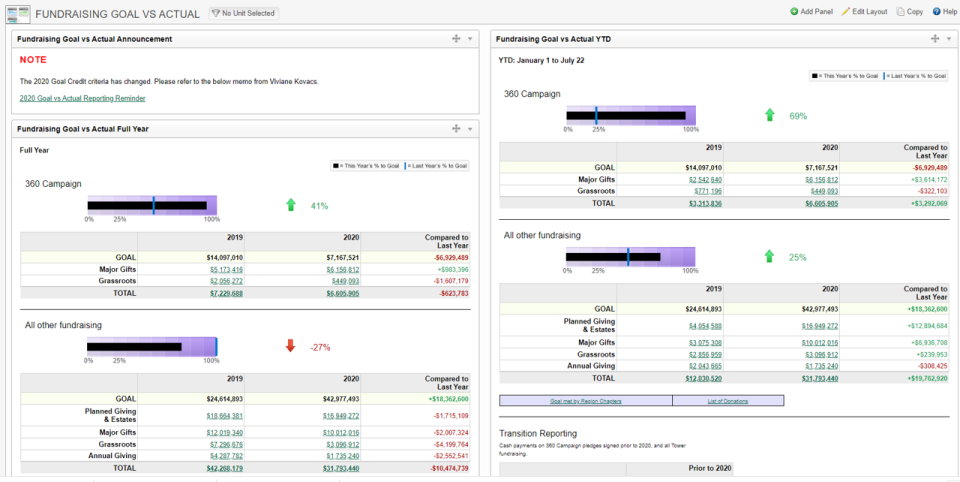
Task: Click the Full Year 360 Campaign progress bar
Action: (x=152, y=205)
